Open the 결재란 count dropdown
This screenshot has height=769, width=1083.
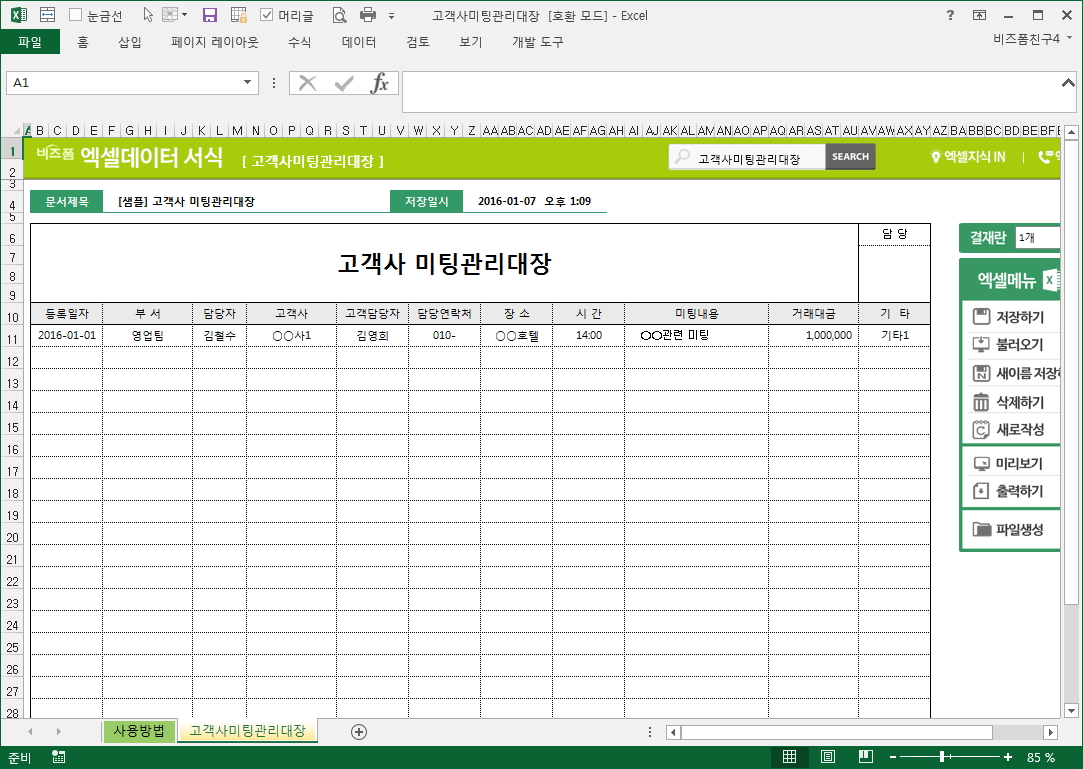tap(1036, 238)
